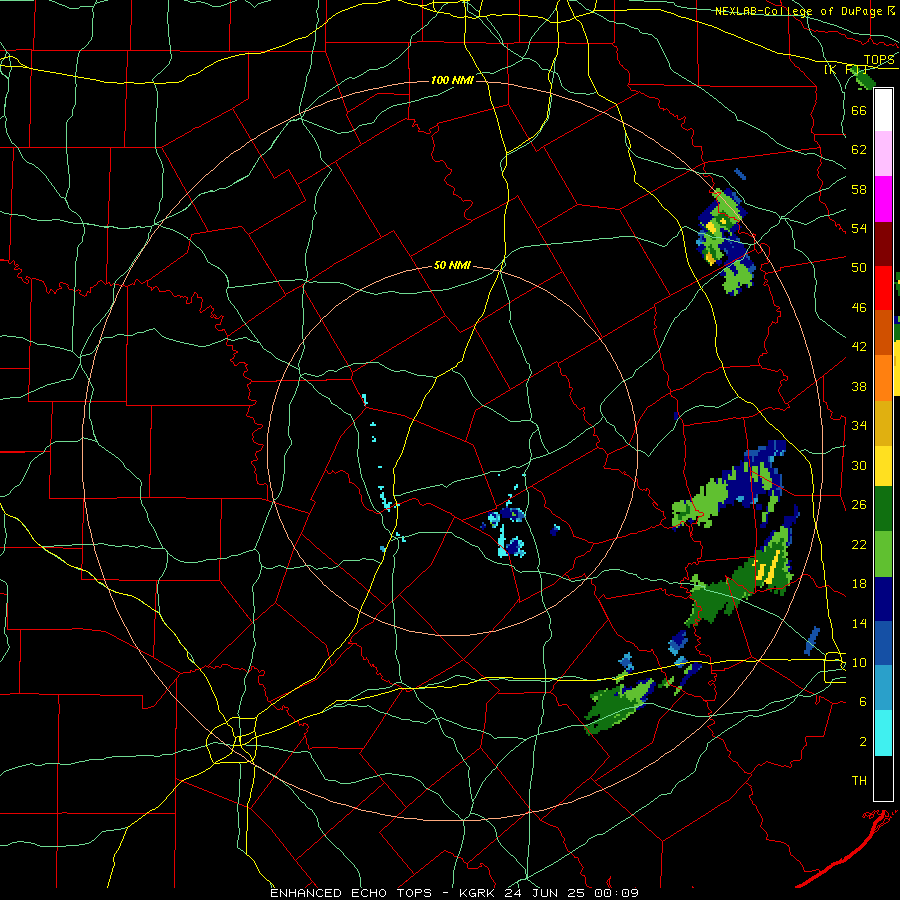Choose the navy blue legend swatch
Screen dimensions: 900x900
[x=883, y=599]
